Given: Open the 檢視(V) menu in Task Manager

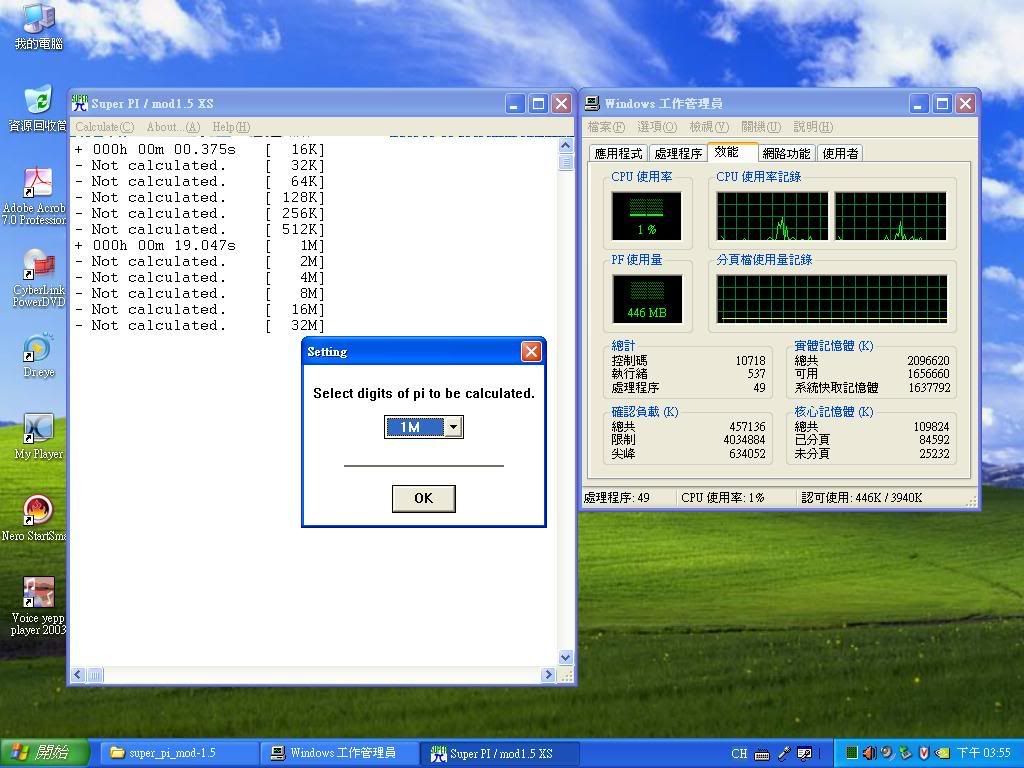Looking at the screenshot, I should 708,127.
